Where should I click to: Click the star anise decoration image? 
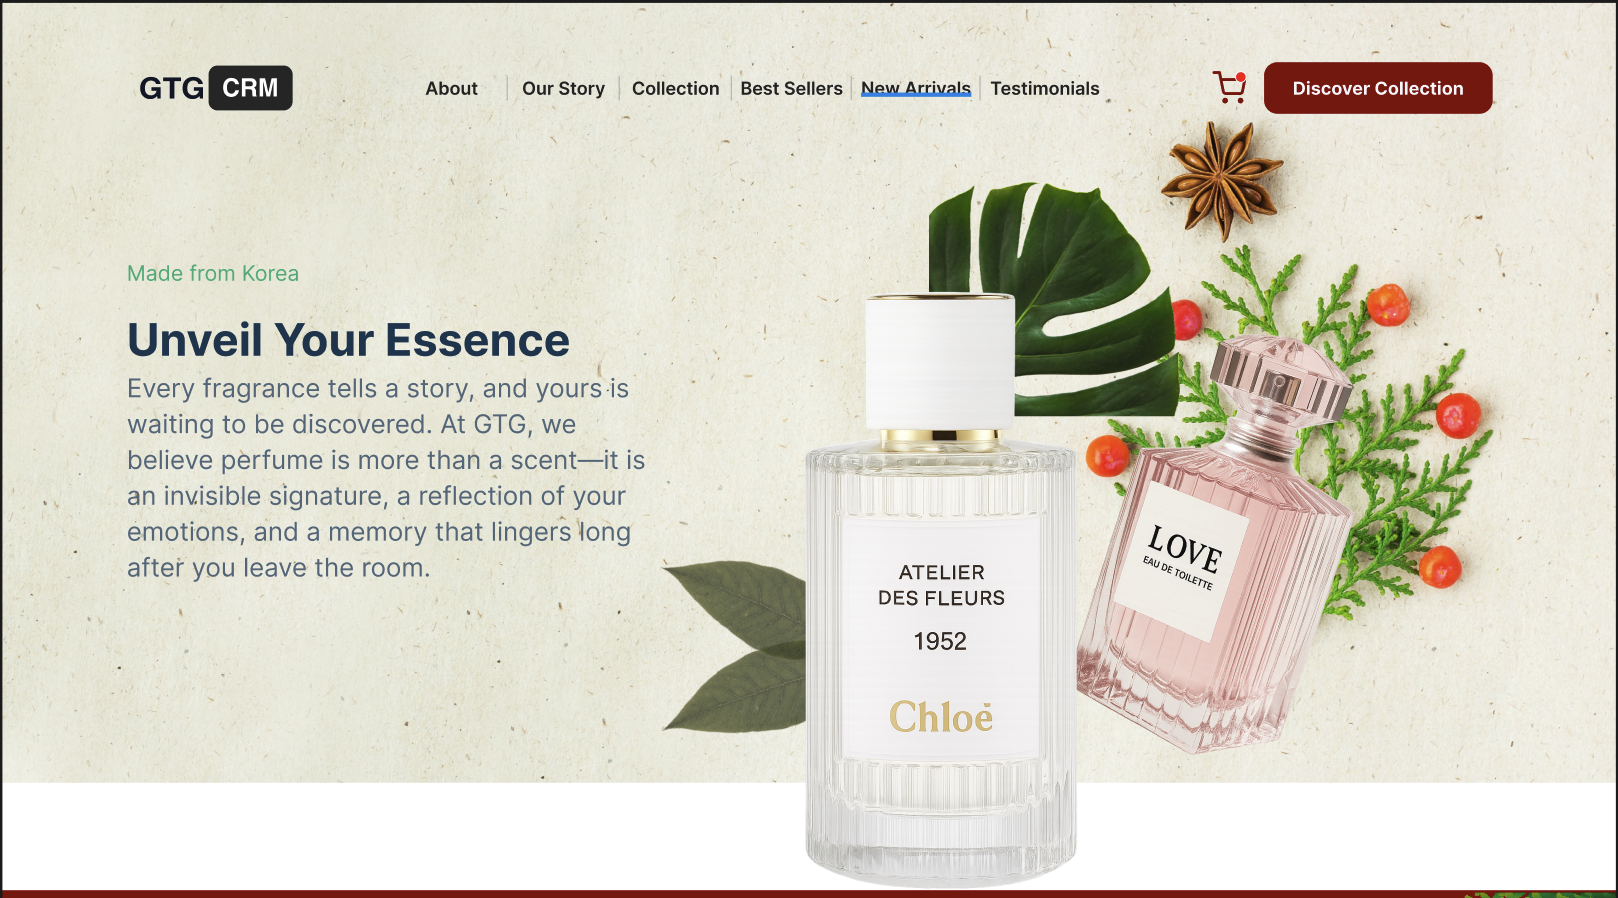point(1221,180)
